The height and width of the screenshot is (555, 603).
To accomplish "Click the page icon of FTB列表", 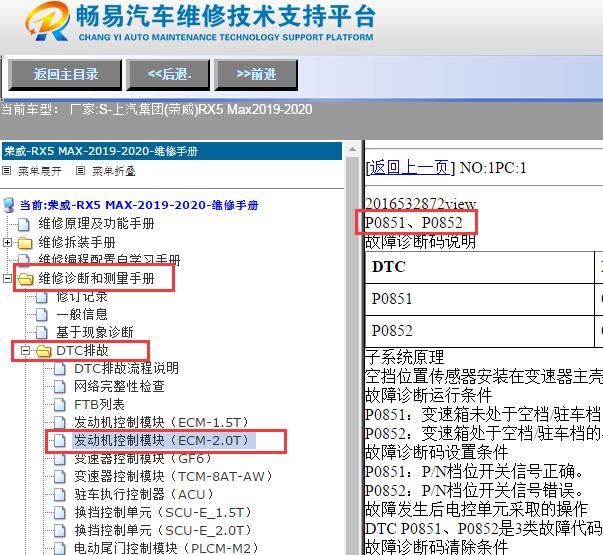I will 60,405.
